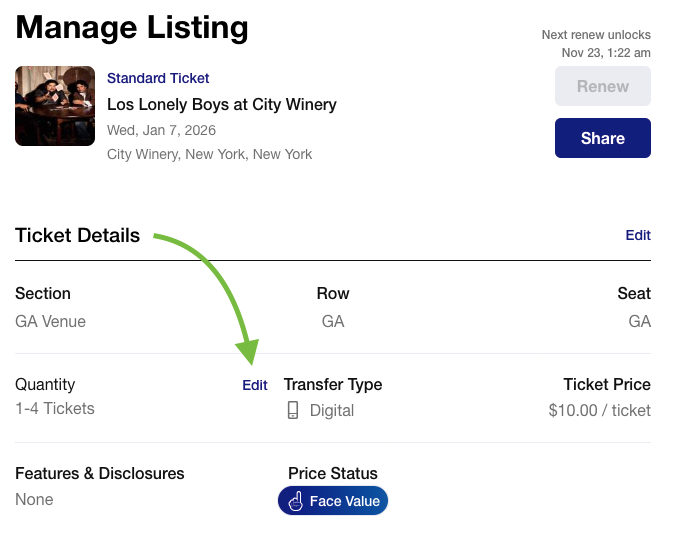Click the Digital transfer type text
The image size is (697, 533).
pos(332,410)
